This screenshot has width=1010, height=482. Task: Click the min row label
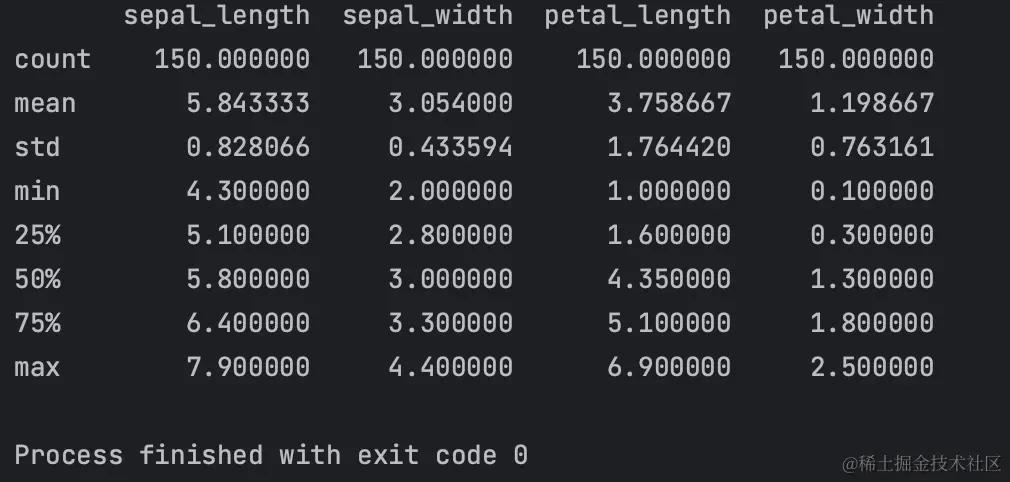[x=37, y=192]
